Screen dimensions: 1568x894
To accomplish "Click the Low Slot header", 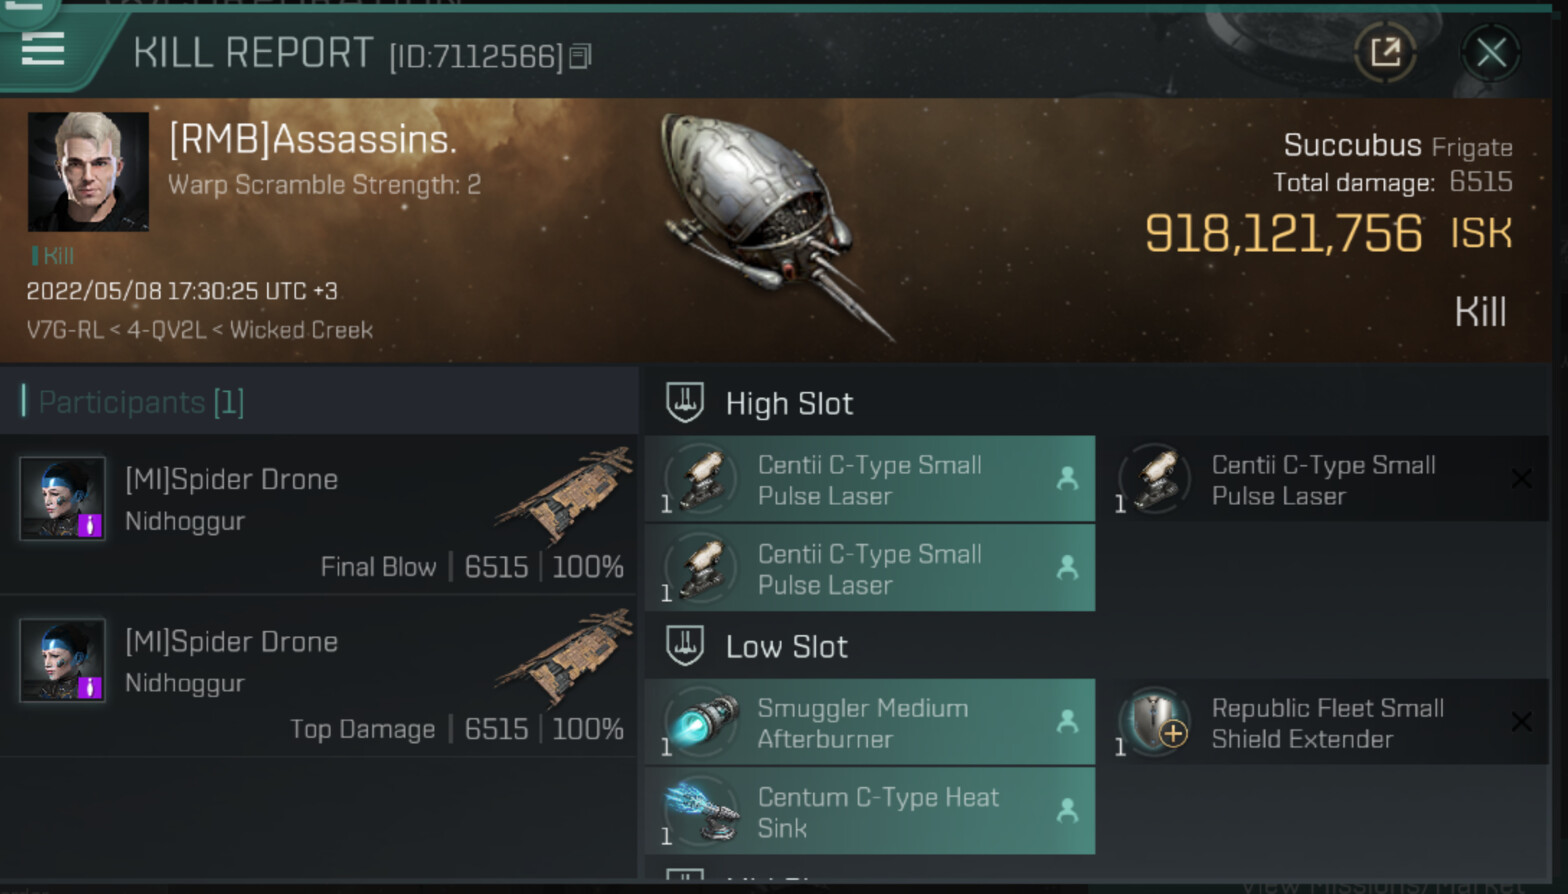I will (x=786, y=647).
